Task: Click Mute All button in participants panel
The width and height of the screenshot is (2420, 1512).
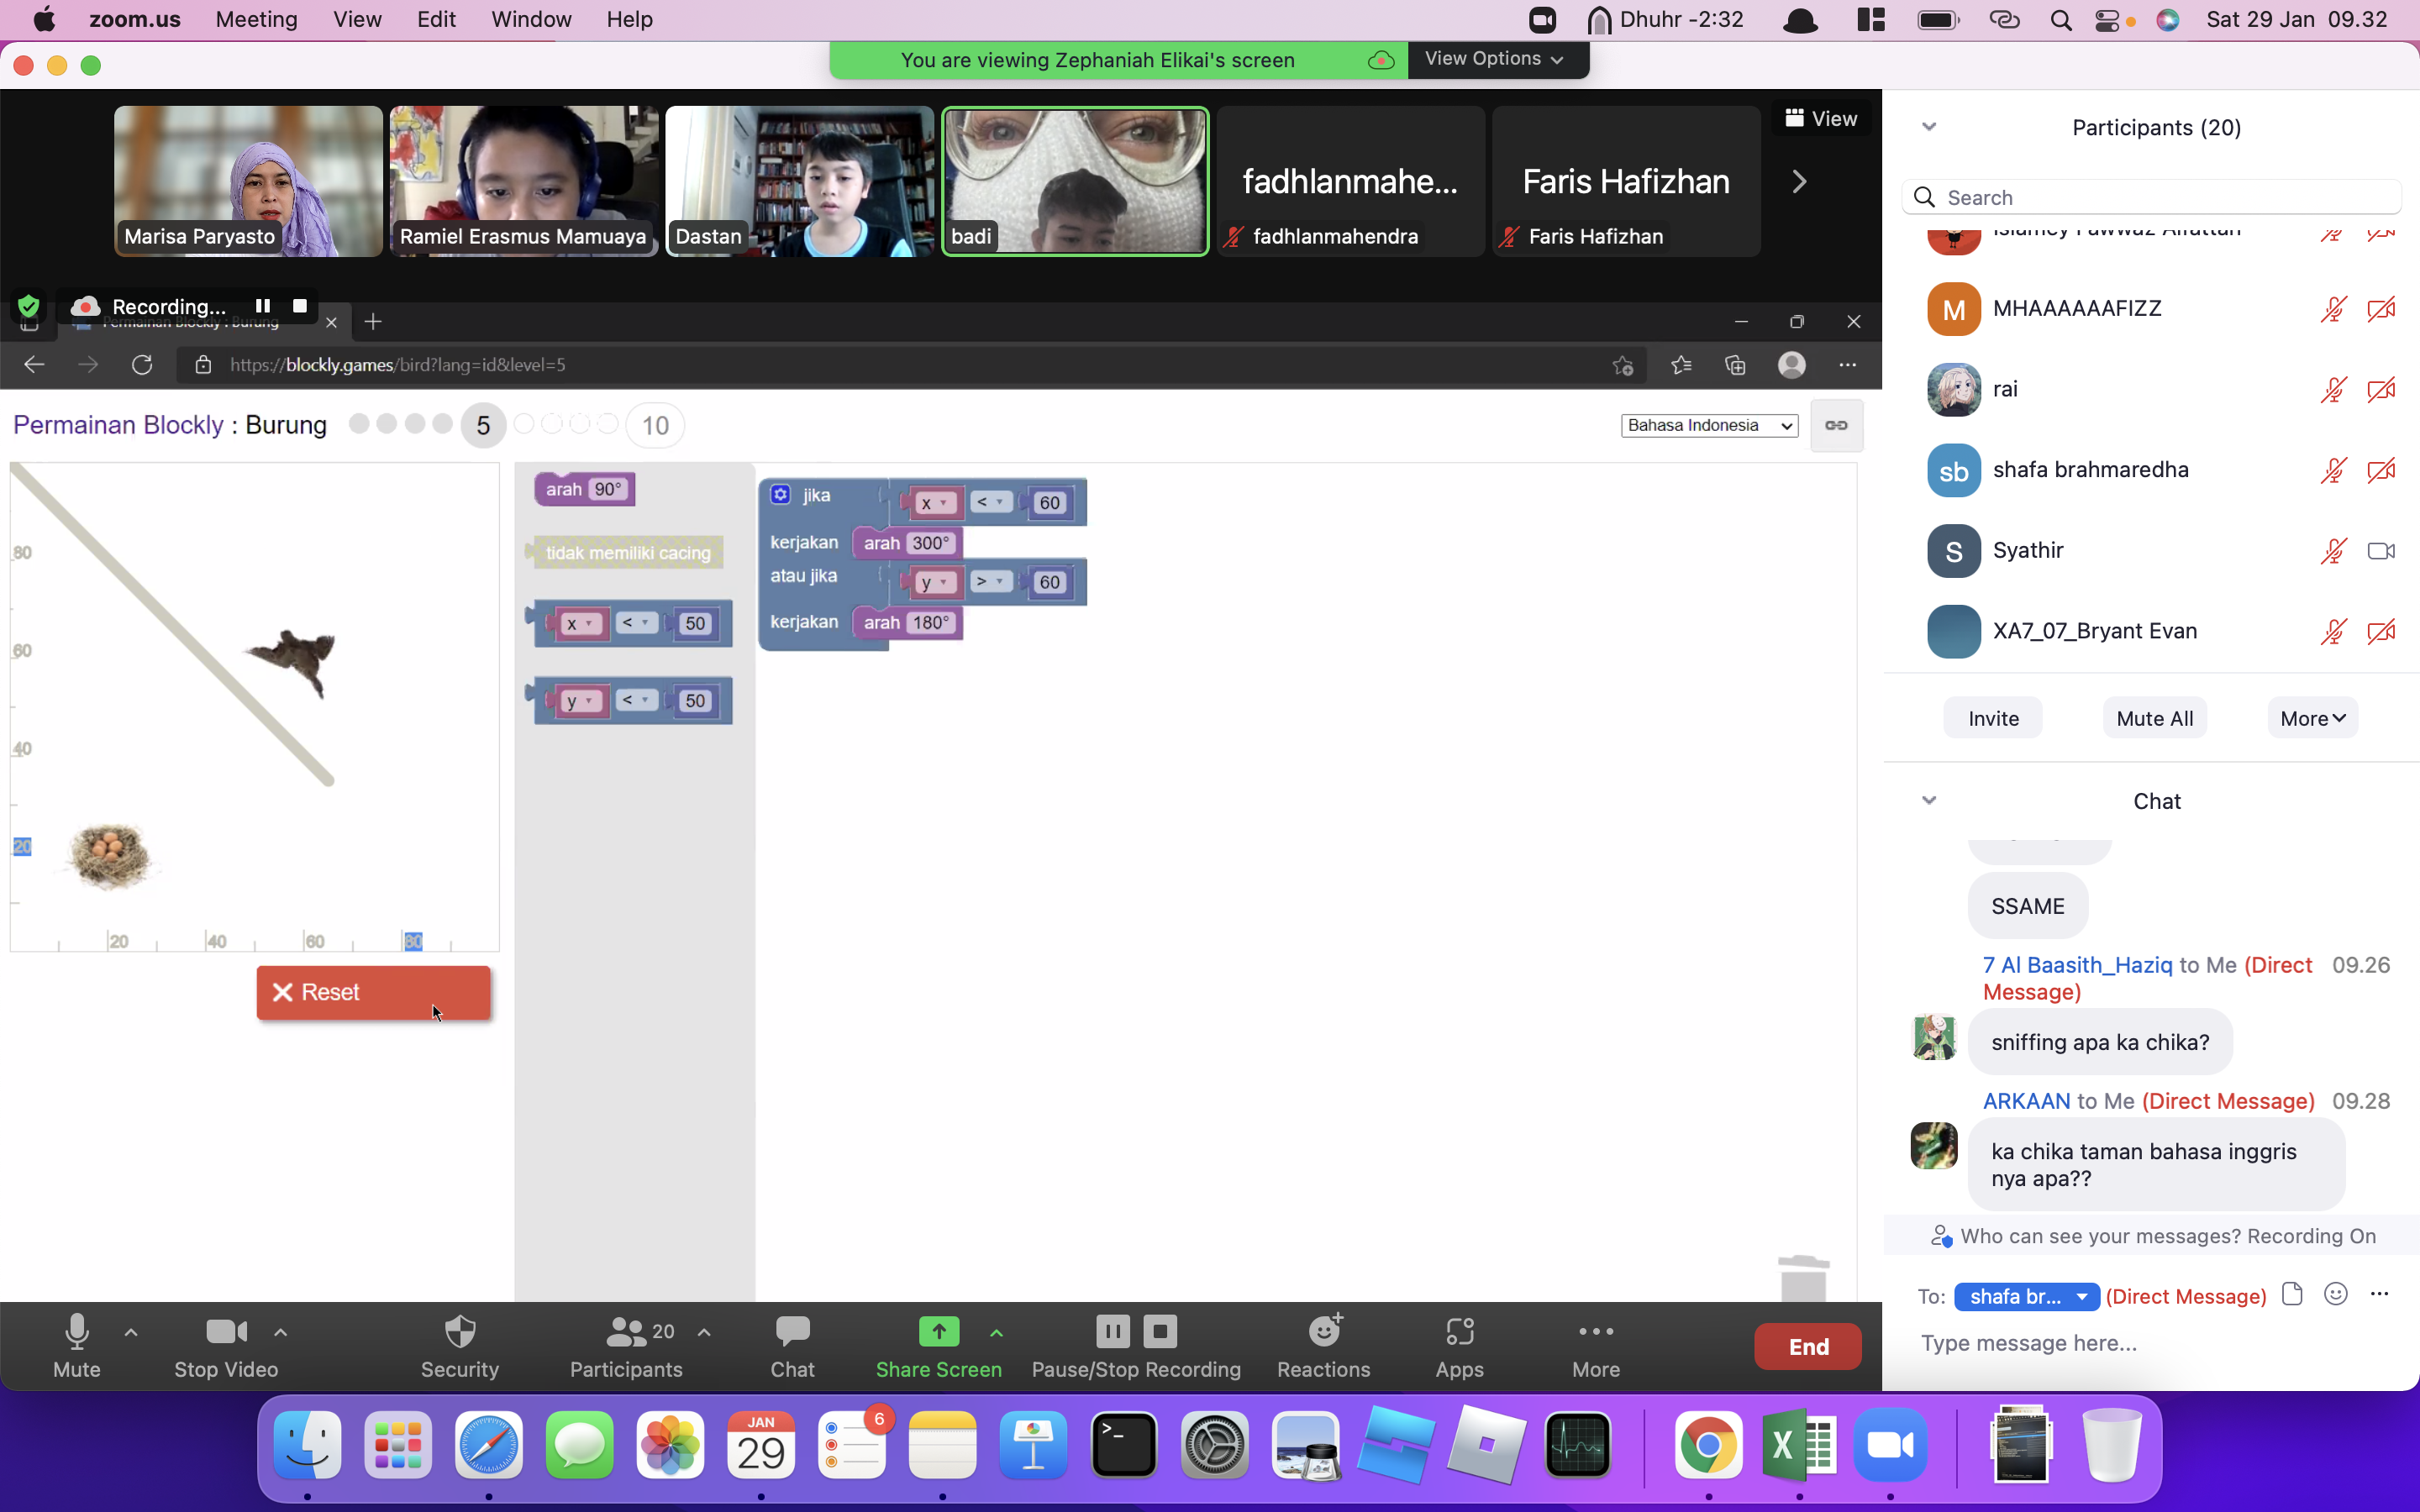Action: tap(2155, 717)
